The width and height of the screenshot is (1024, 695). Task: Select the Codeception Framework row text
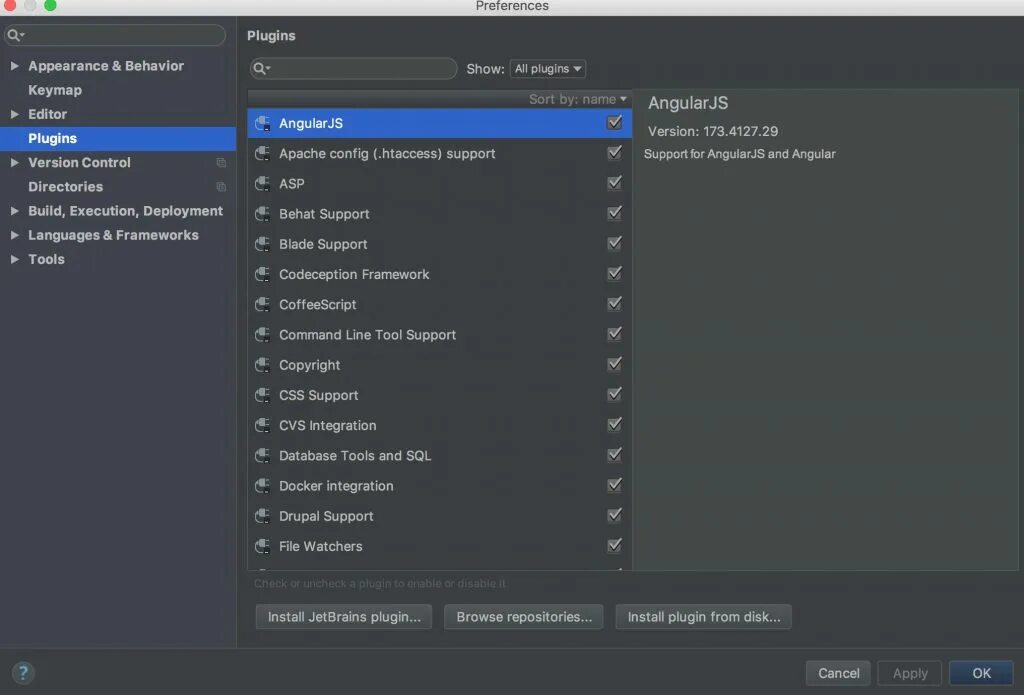point(354,274)
